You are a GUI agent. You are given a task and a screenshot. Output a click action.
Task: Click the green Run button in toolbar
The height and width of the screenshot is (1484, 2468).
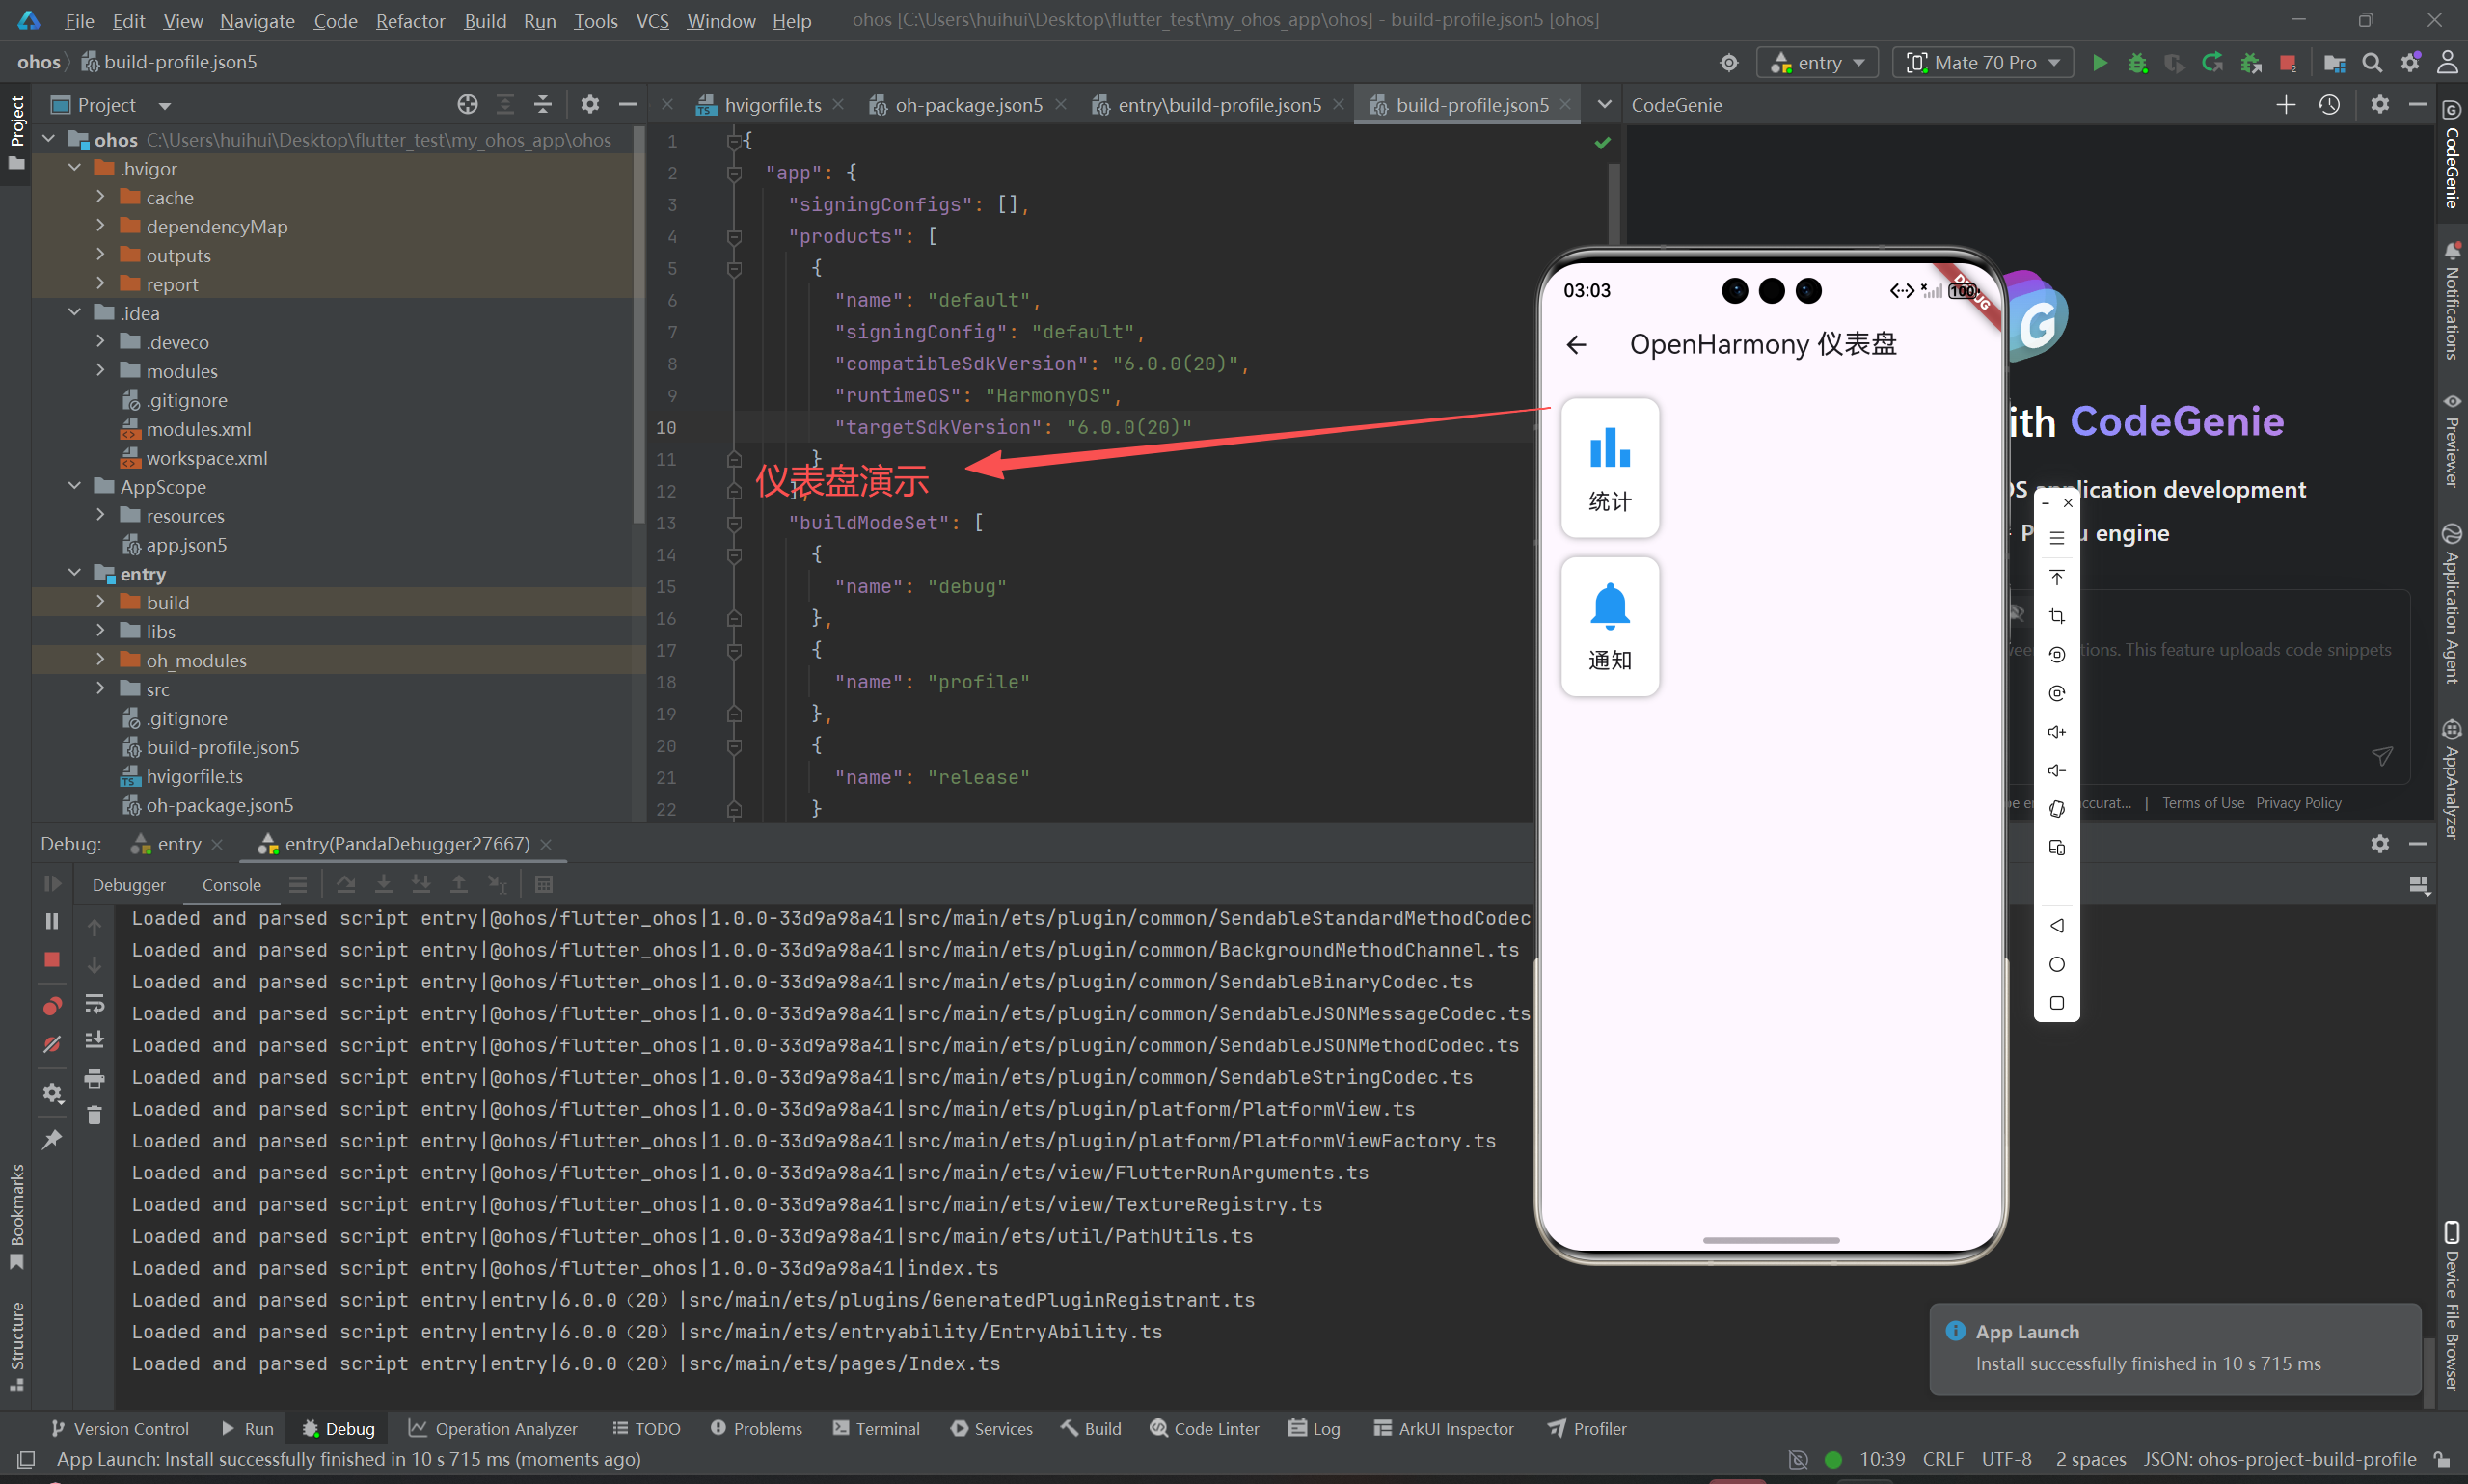pyautogui.click(x=2099, y=63)
